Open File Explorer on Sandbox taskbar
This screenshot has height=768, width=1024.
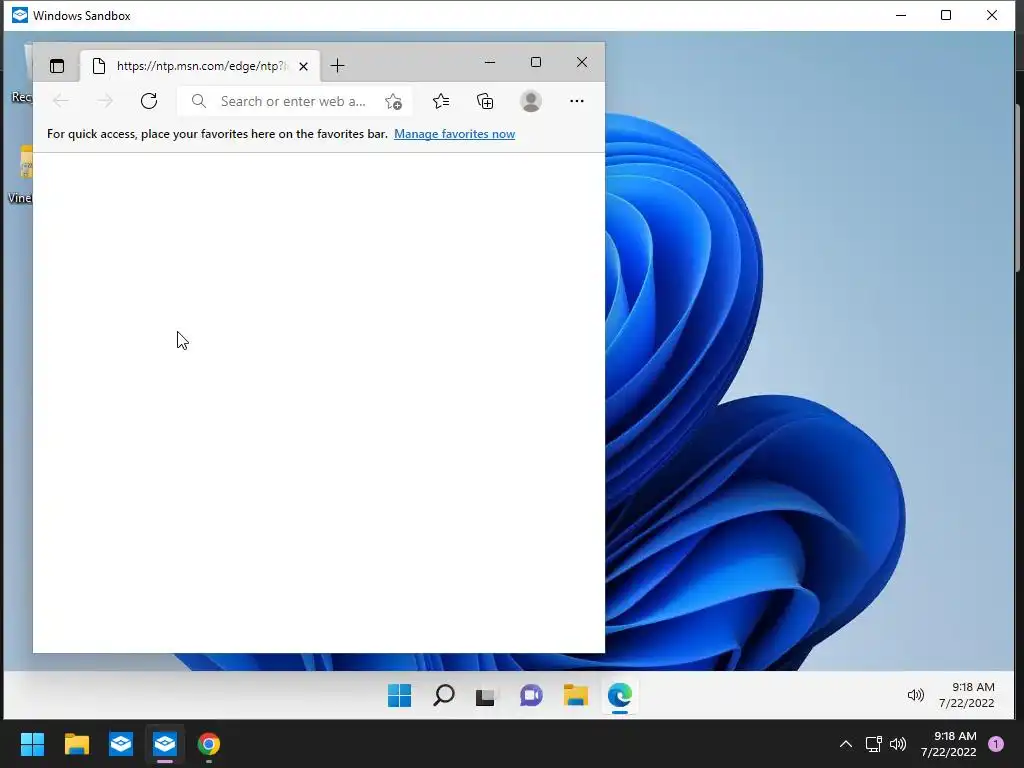pyautogui.click(x=575, y=696)
